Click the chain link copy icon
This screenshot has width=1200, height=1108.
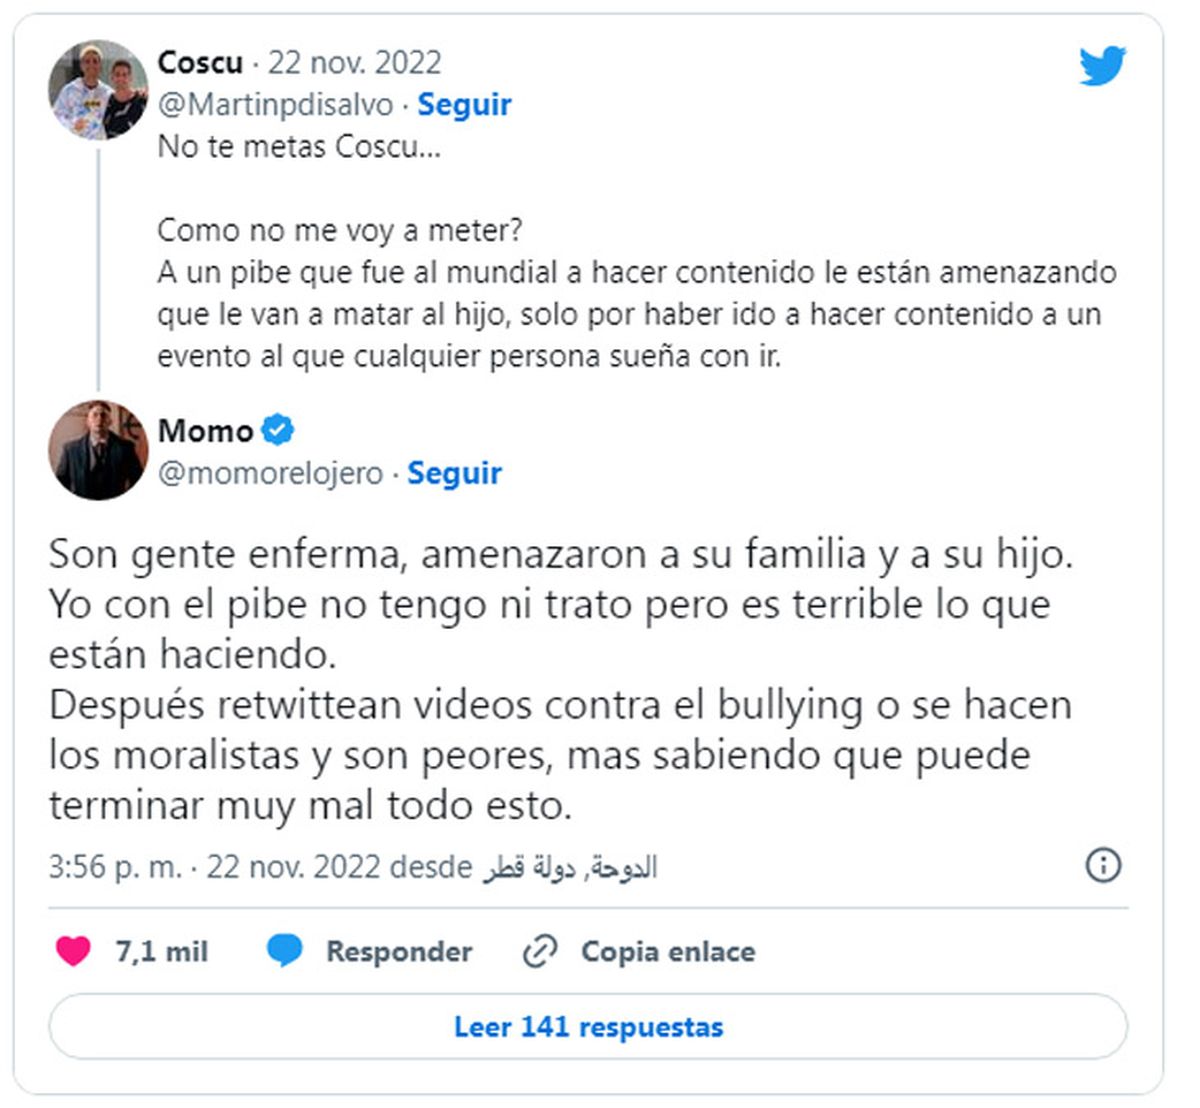click(x=540, y=951)
